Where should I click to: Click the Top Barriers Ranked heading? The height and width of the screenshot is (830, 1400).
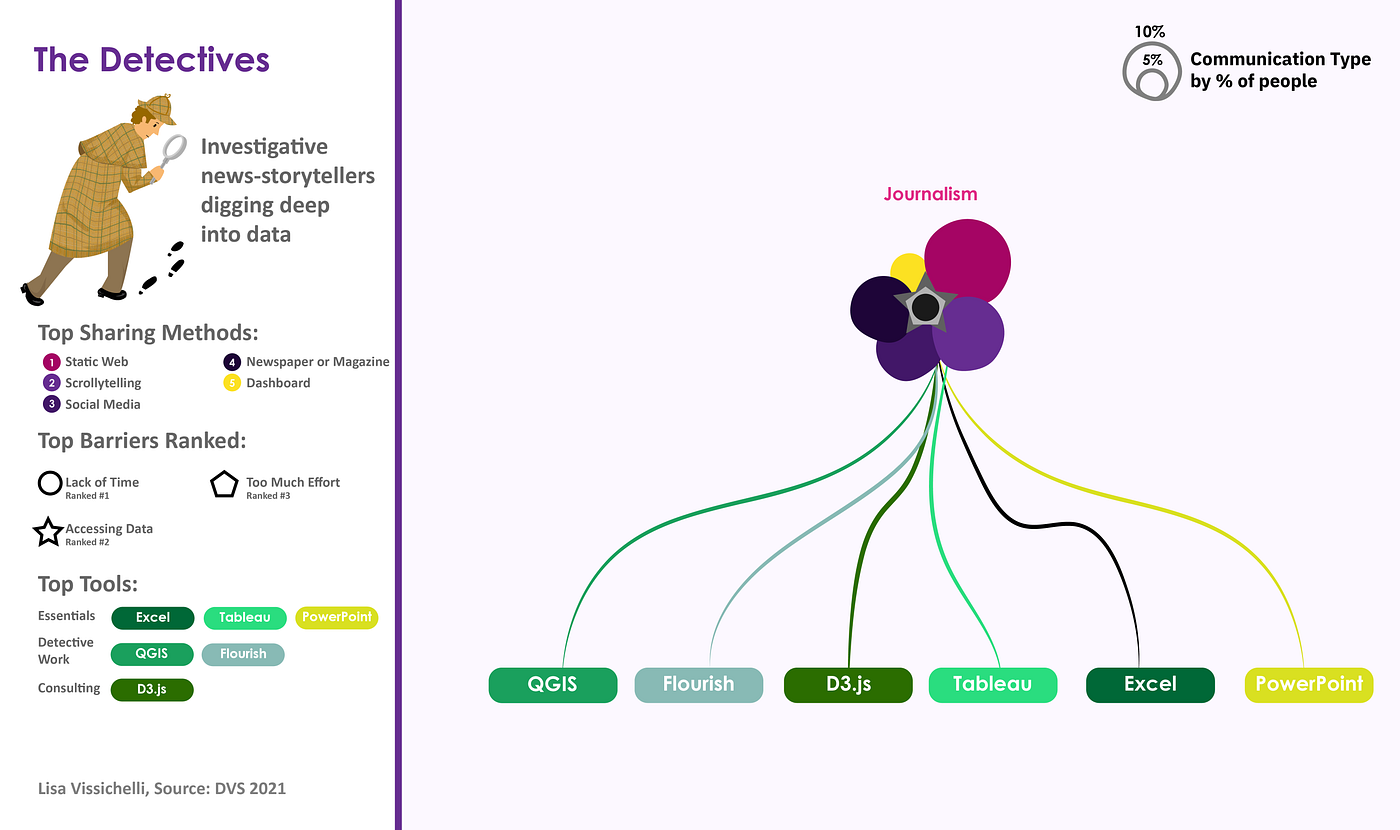[141, 441]
